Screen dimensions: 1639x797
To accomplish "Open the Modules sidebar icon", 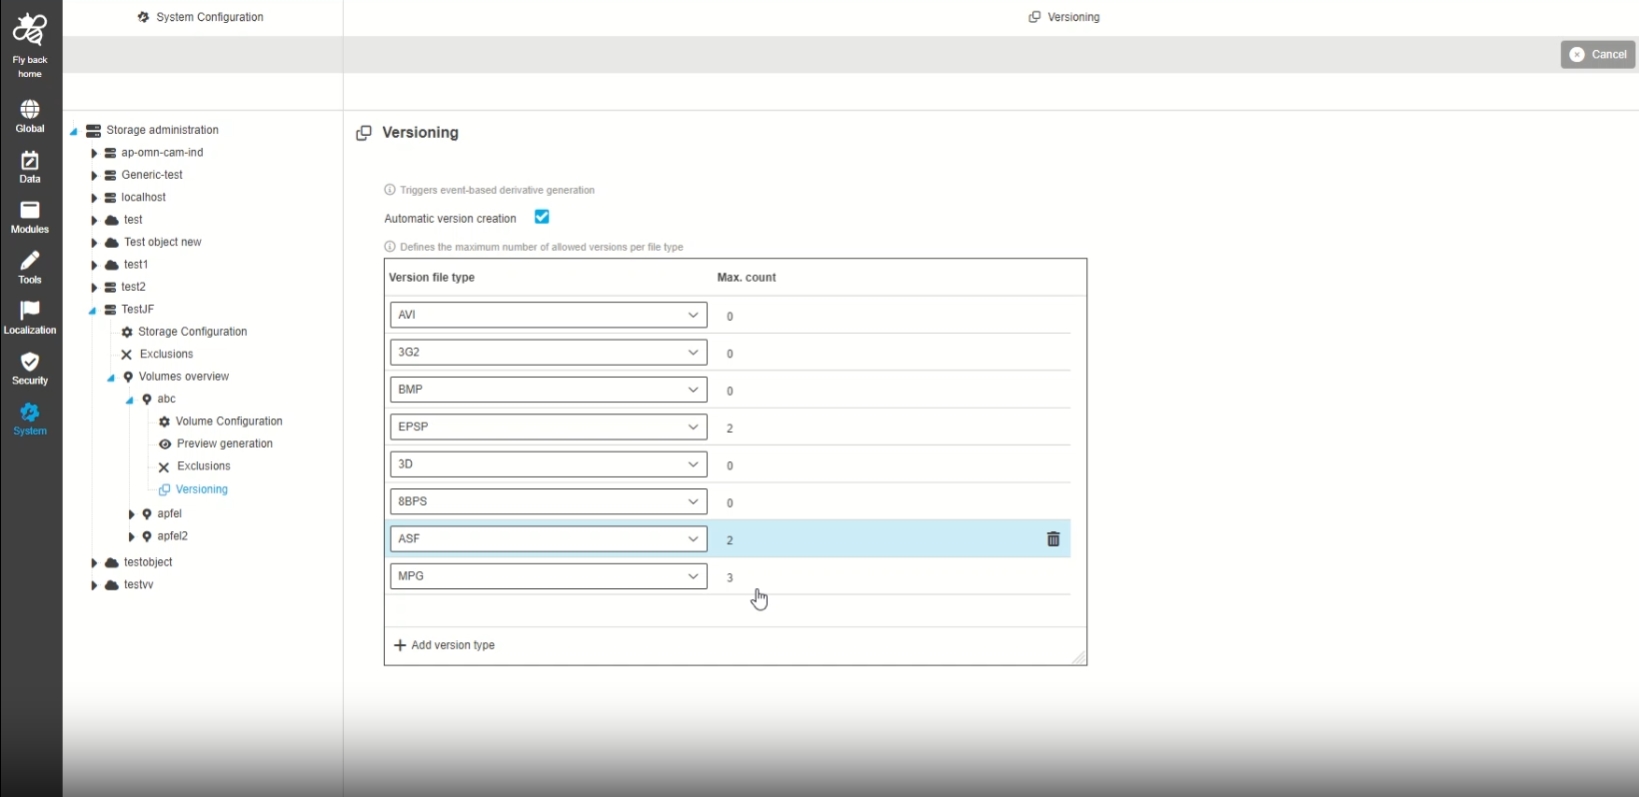I will [30, 211].
